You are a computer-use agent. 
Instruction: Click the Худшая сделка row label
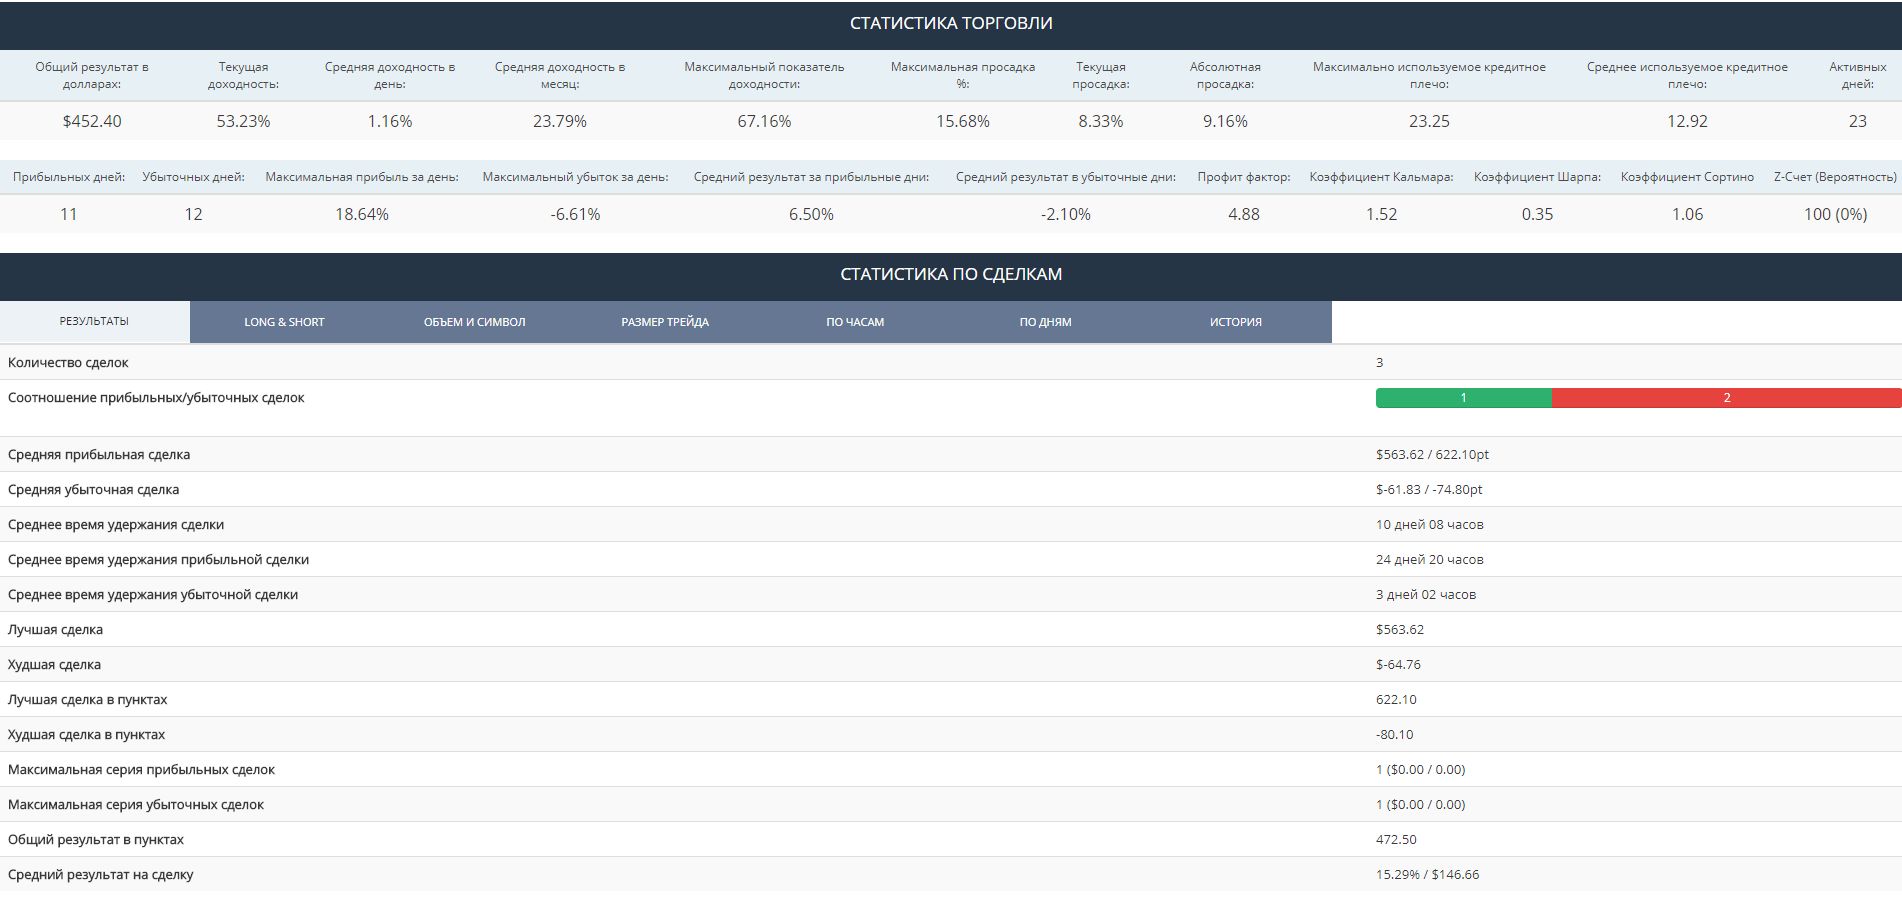click(54, 665)
